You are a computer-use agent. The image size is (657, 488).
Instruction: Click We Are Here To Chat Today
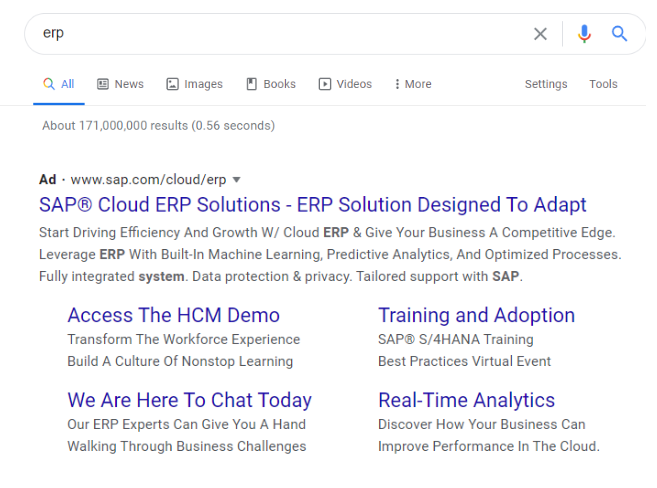point(189,400)
